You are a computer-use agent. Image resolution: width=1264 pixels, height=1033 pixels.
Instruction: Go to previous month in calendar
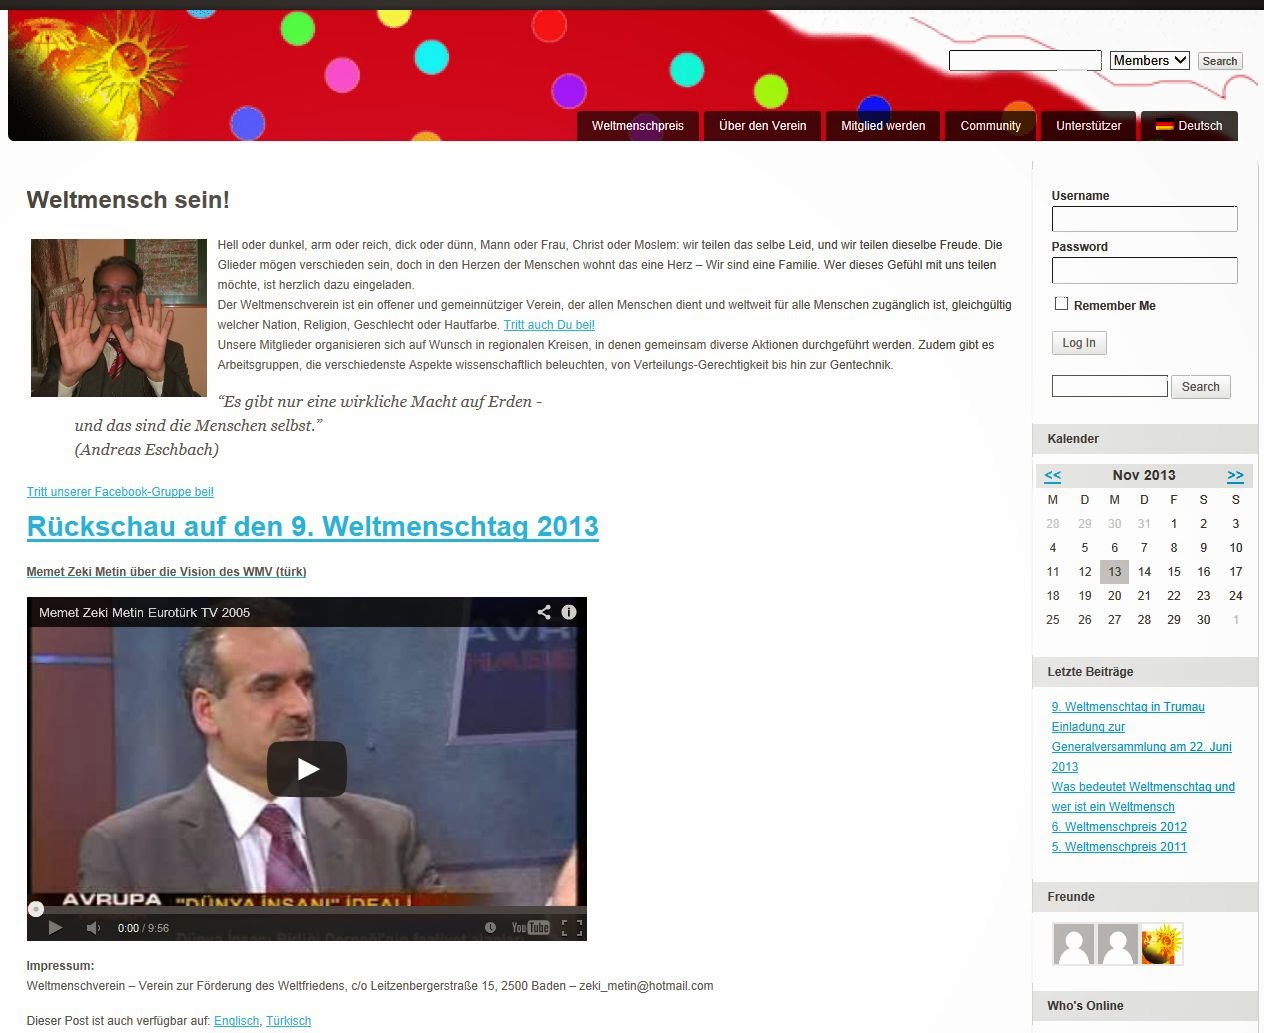pyautogui.click(x=1052, y=476)
